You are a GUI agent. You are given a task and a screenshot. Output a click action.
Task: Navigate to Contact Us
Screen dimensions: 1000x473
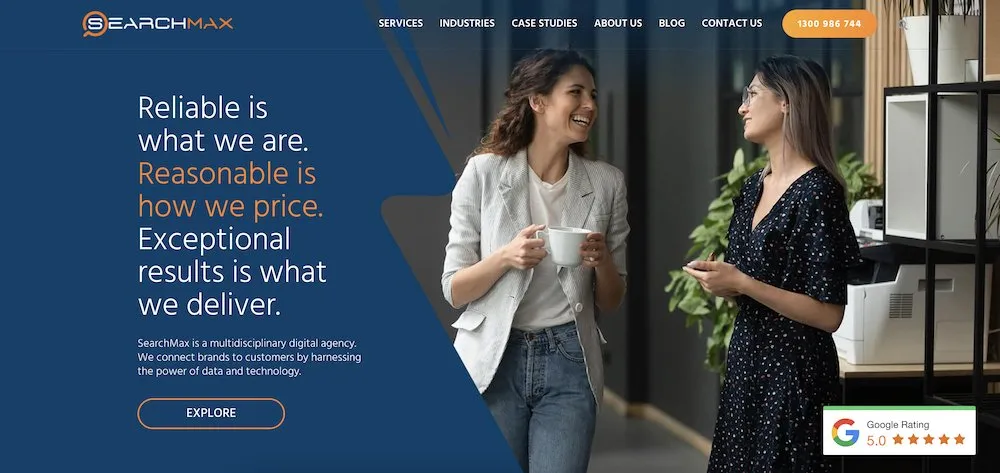click(x=732, y=23)
